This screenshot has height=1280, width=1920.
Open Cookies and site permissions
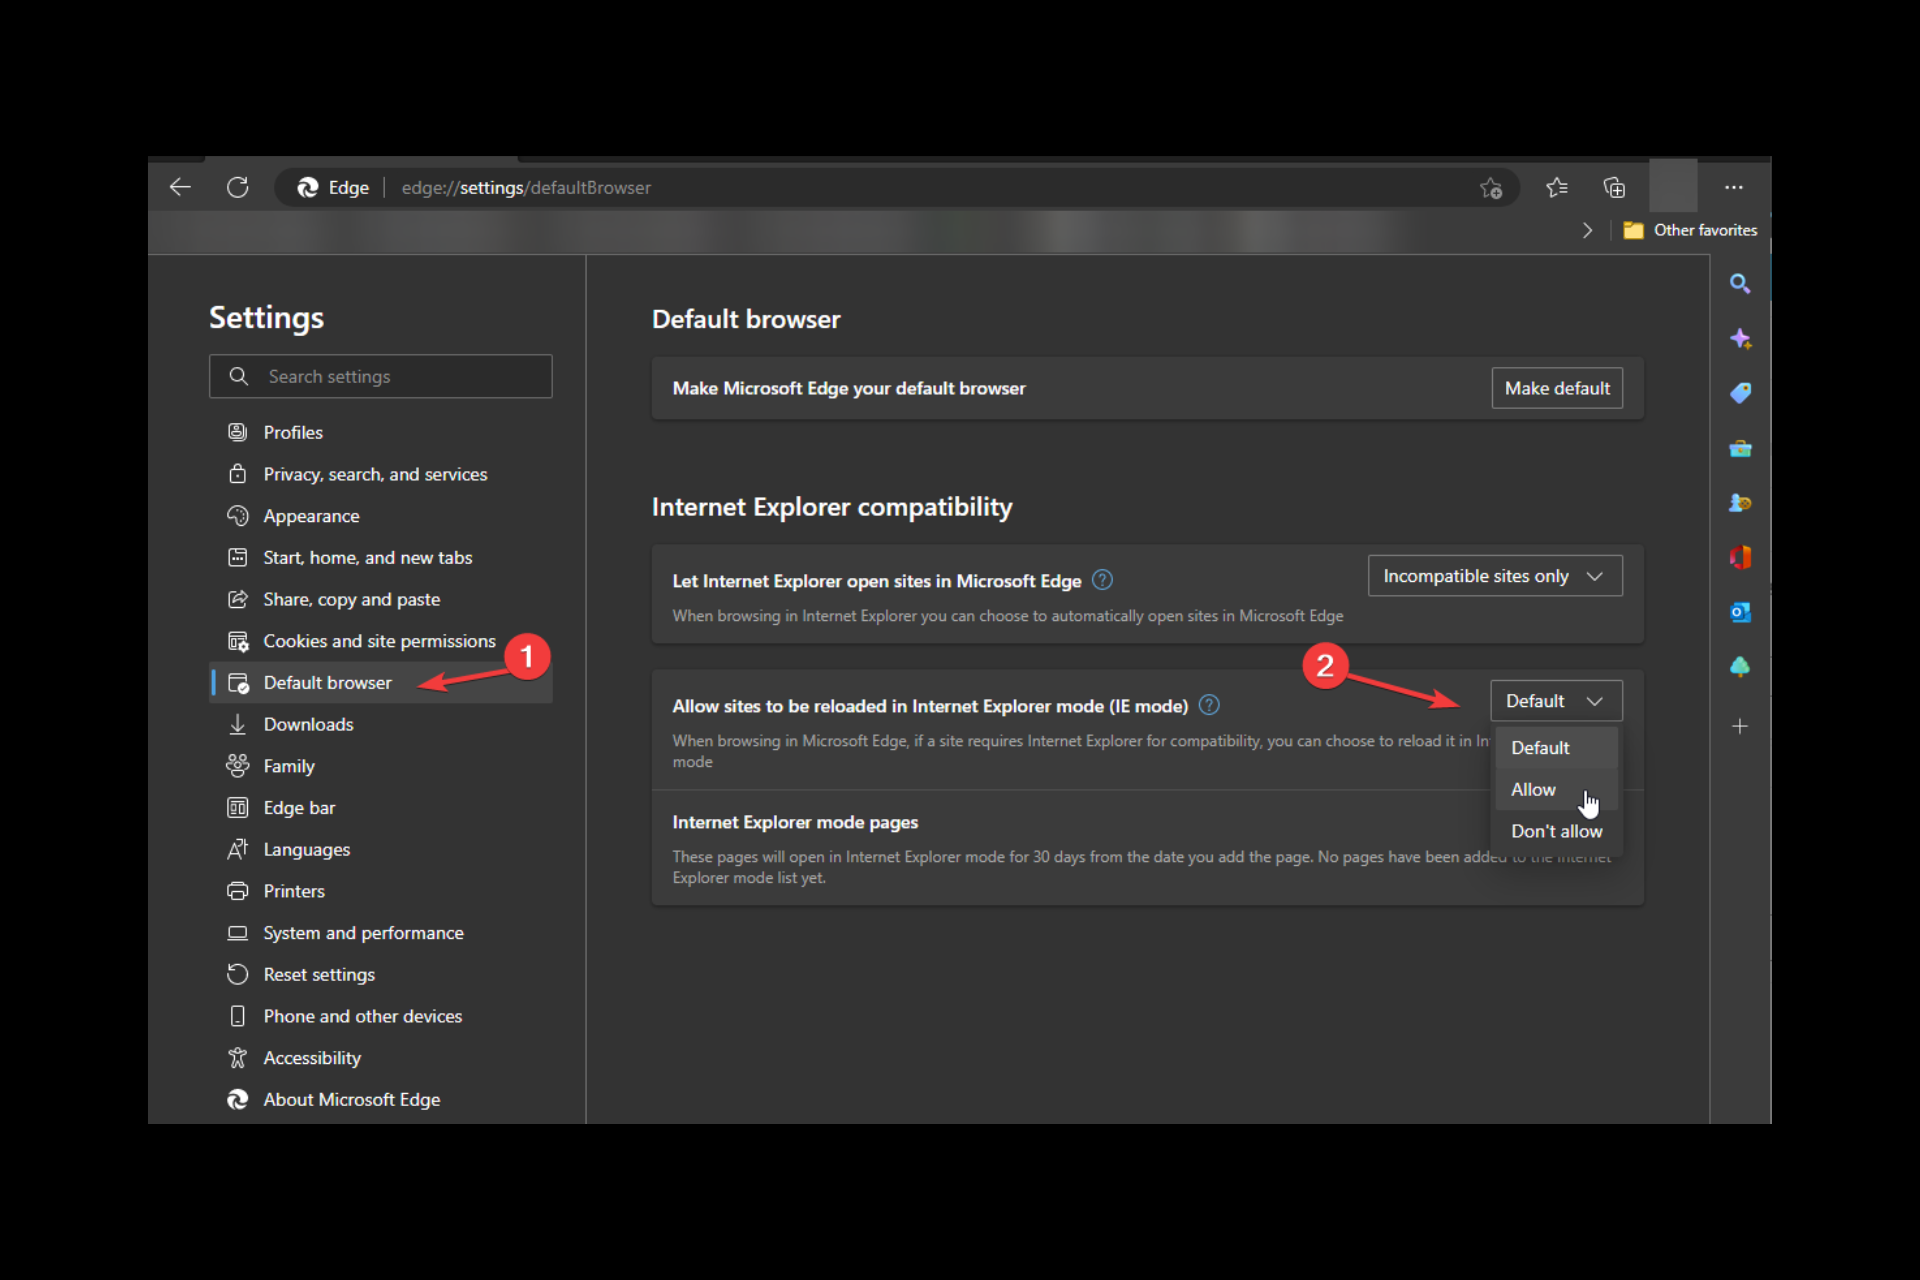(x=379, y=640)
